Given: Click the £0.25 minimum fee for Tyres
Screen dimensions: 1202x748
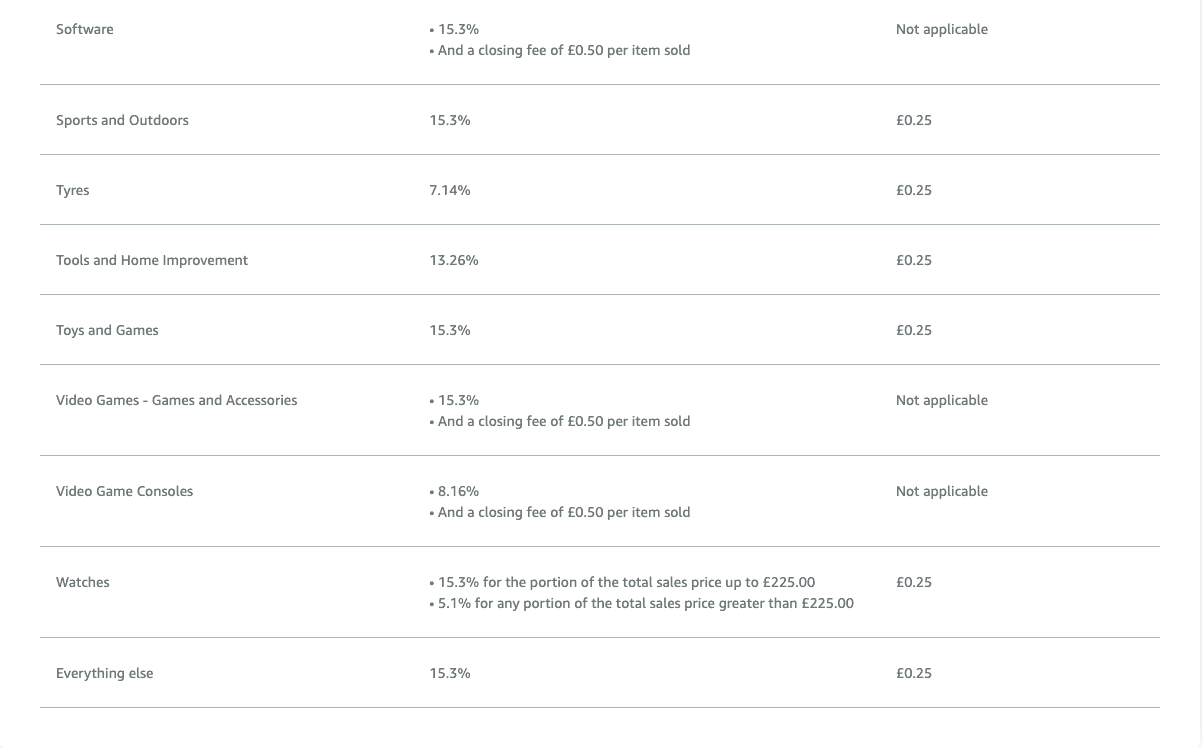Looking at the screenshot, I should click(x=914, y=190).
